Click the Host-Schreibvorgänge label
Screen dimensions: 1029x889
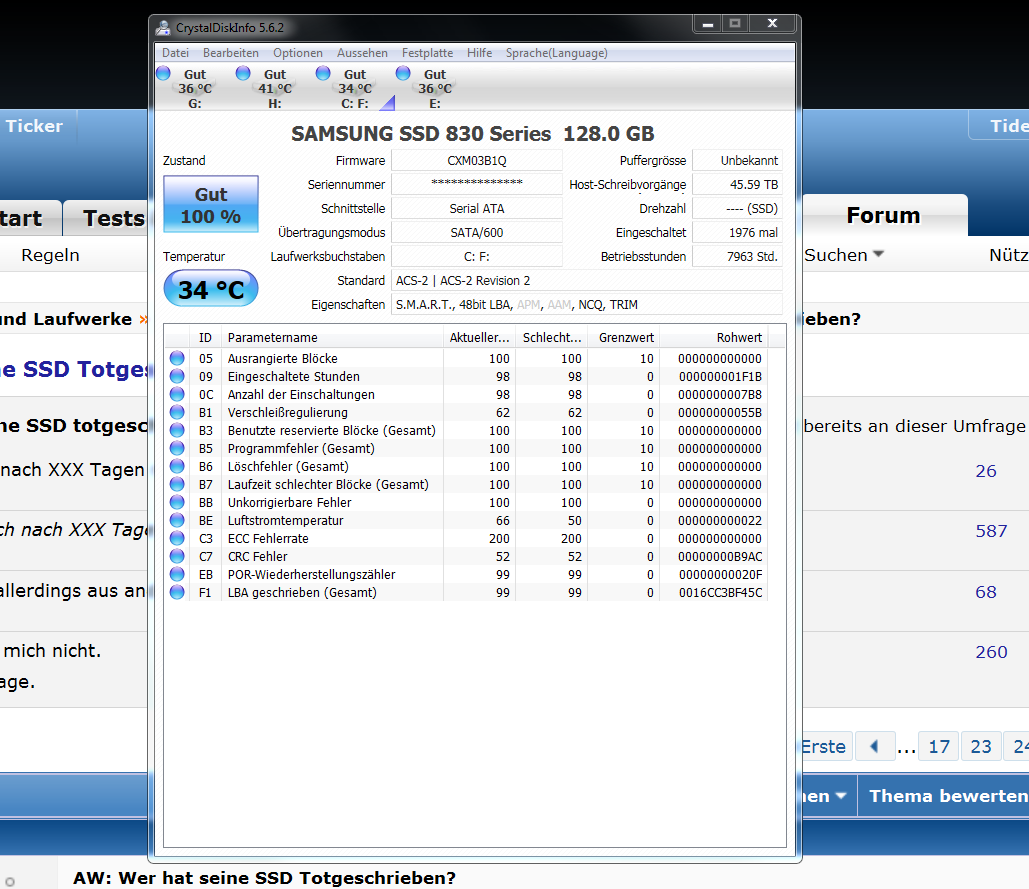click(627, 185)
